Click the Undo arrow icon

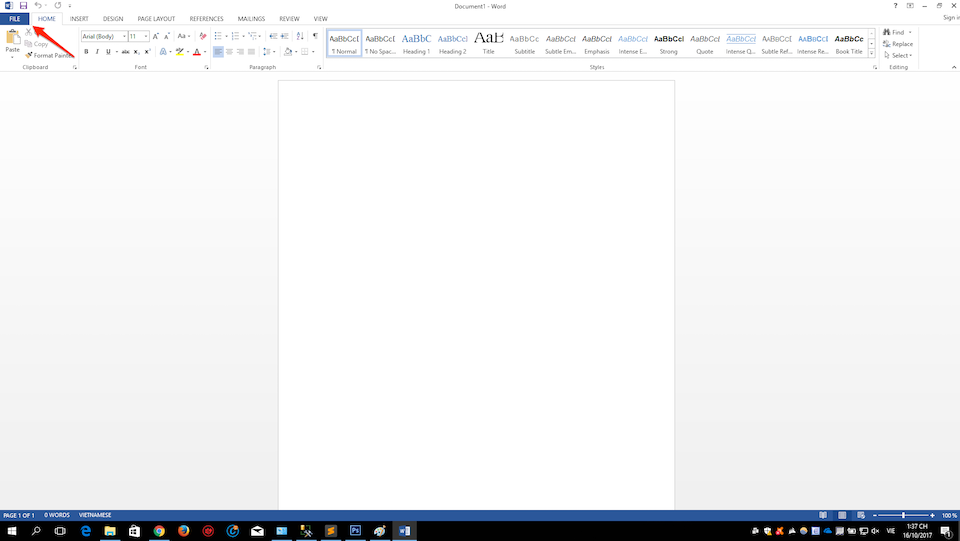click(38, 6)
